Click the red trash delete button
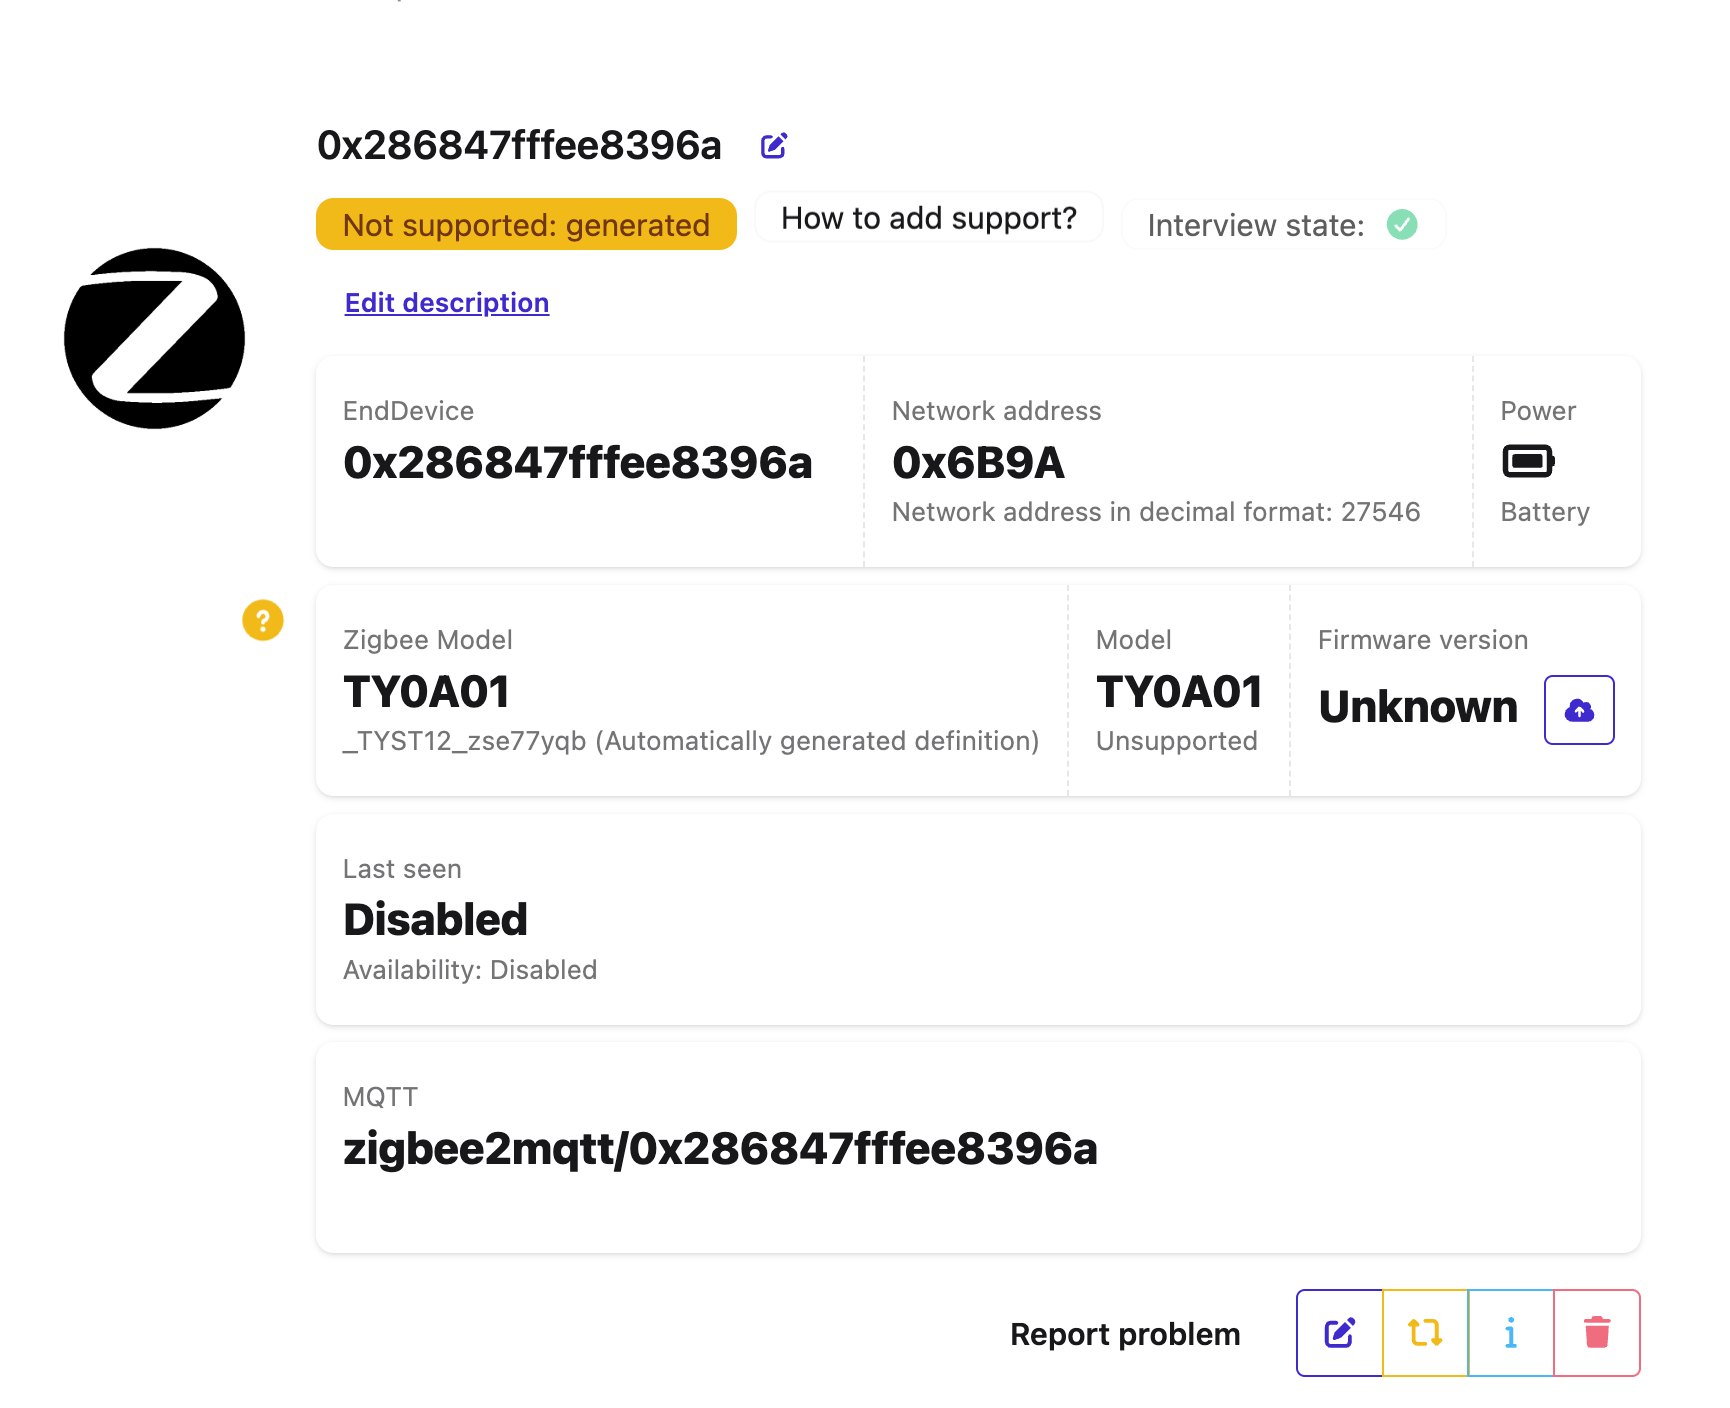 pyautogui.click(x=1597, y=1333)
